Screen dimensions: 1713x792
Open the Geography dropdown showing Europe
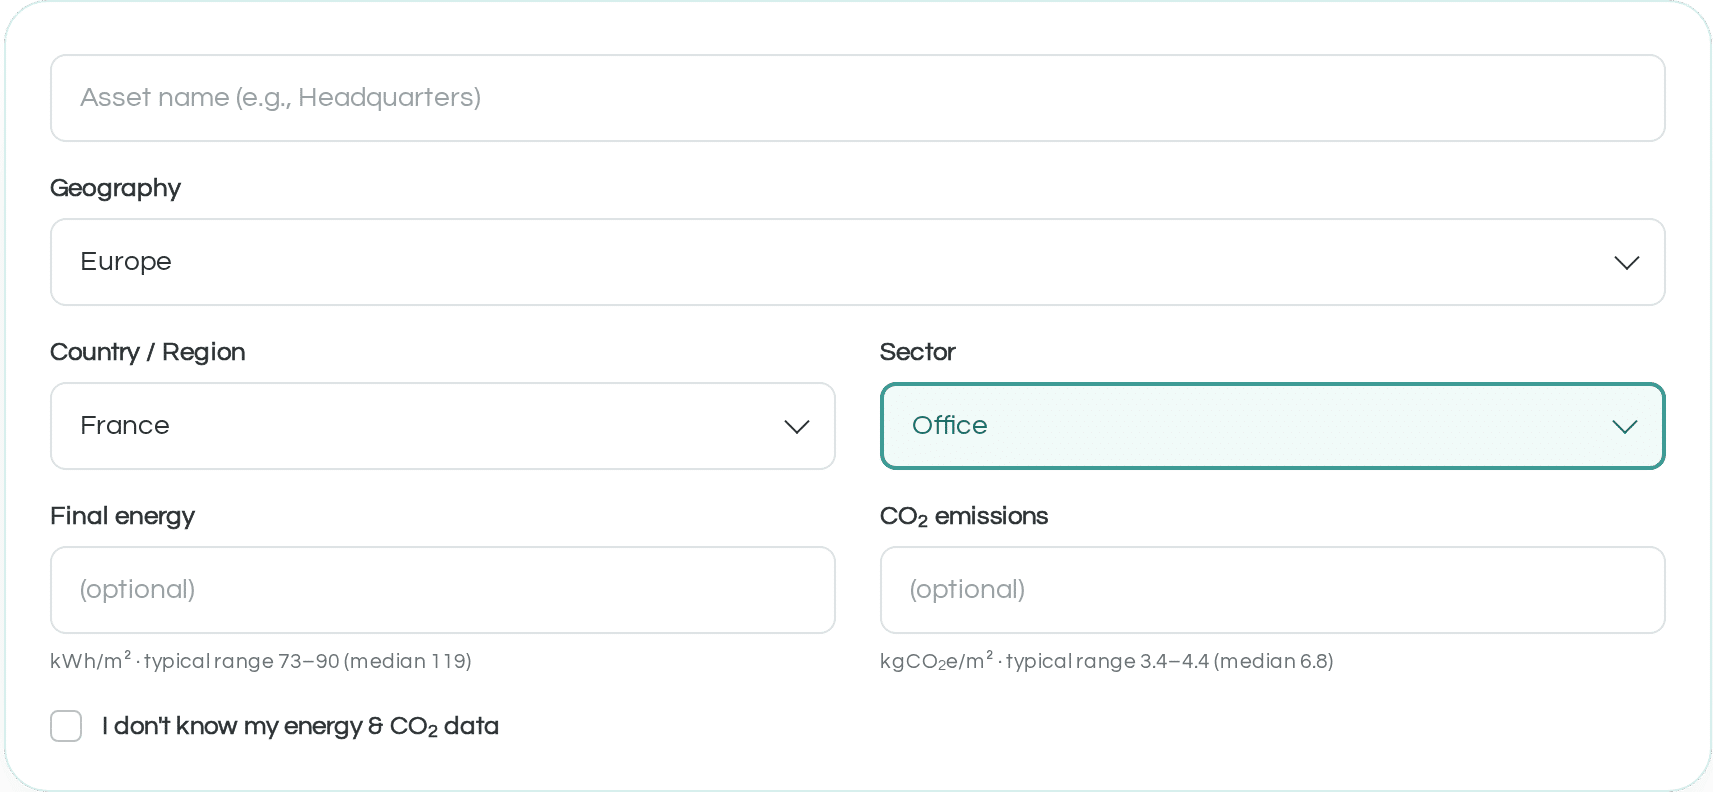tap(857, 262)
